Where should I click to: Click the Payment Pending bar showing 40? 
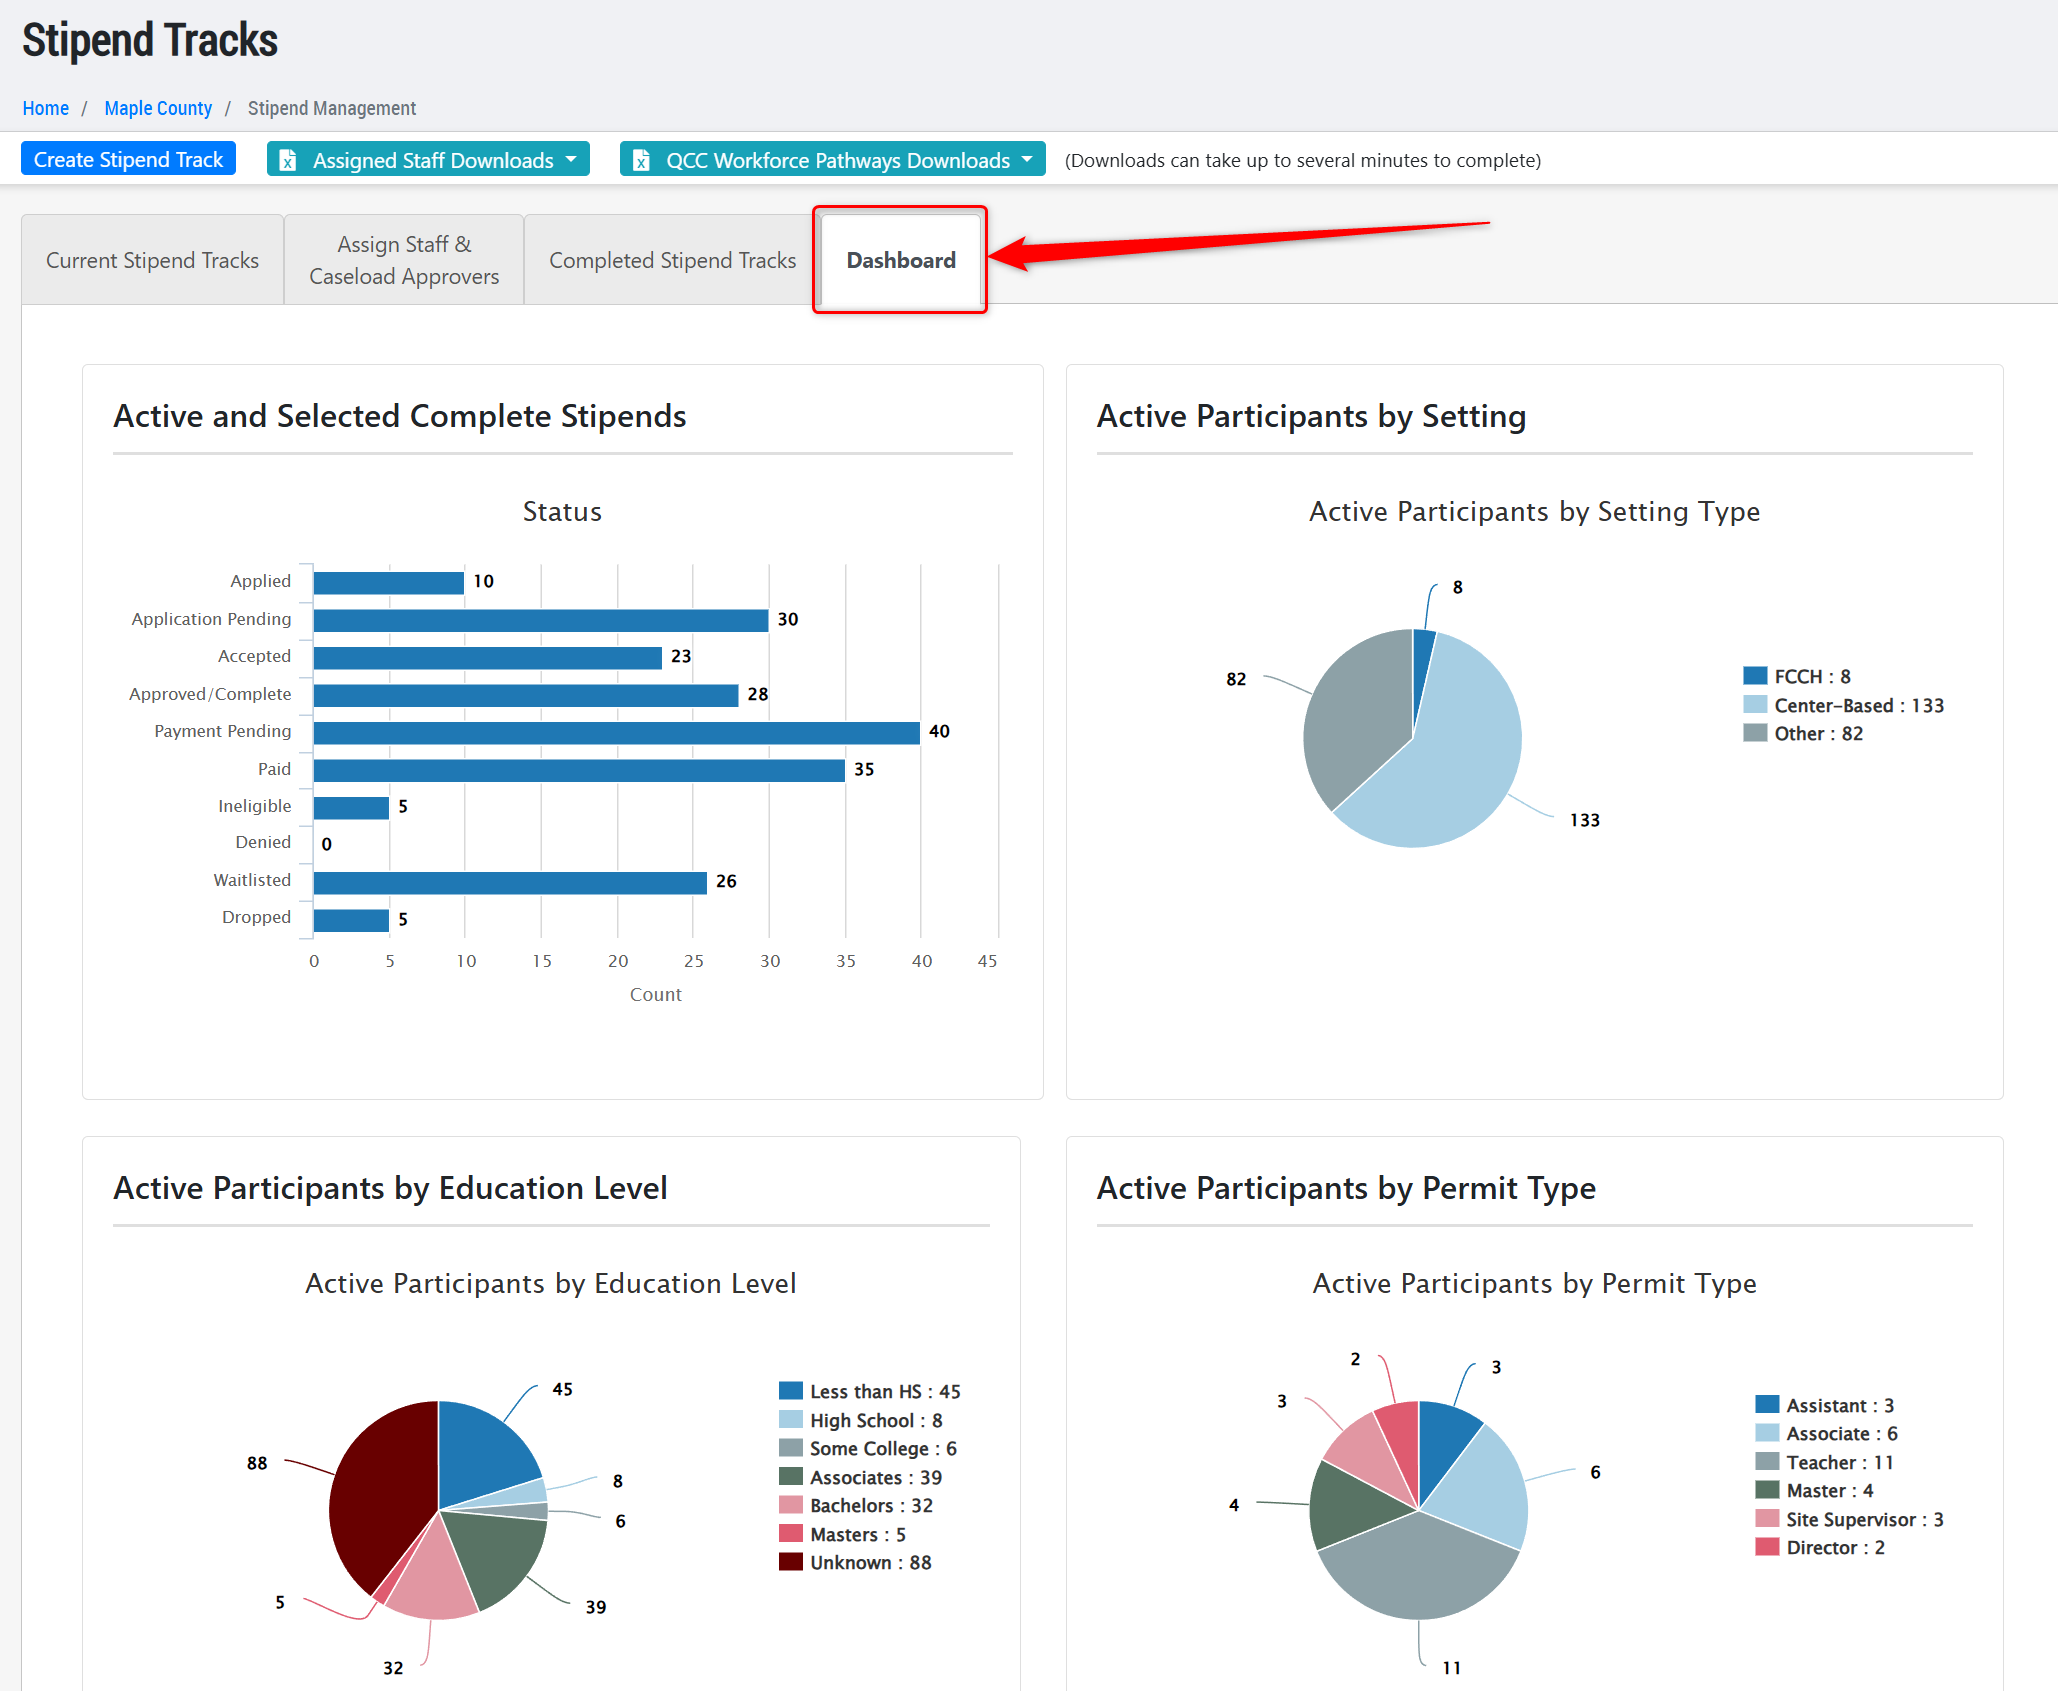tap(616, 732)
